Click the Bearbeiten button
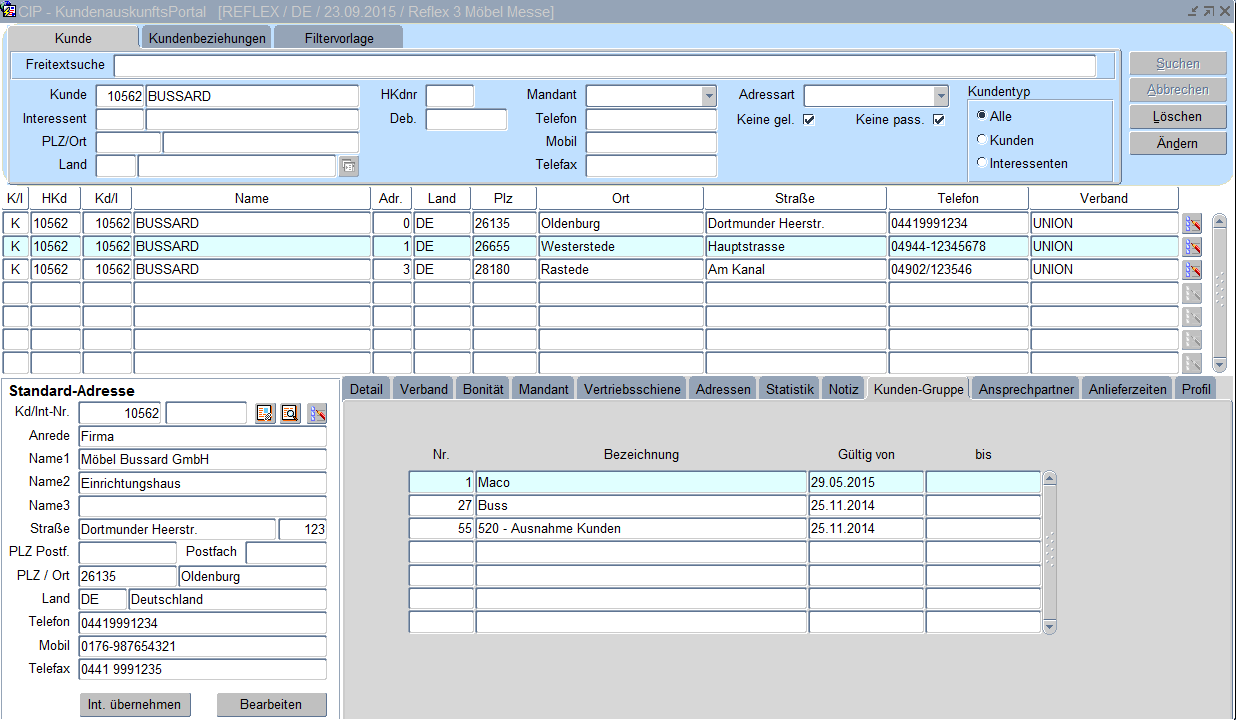This screenshot has height=720, width=1236. coord(271,705)
